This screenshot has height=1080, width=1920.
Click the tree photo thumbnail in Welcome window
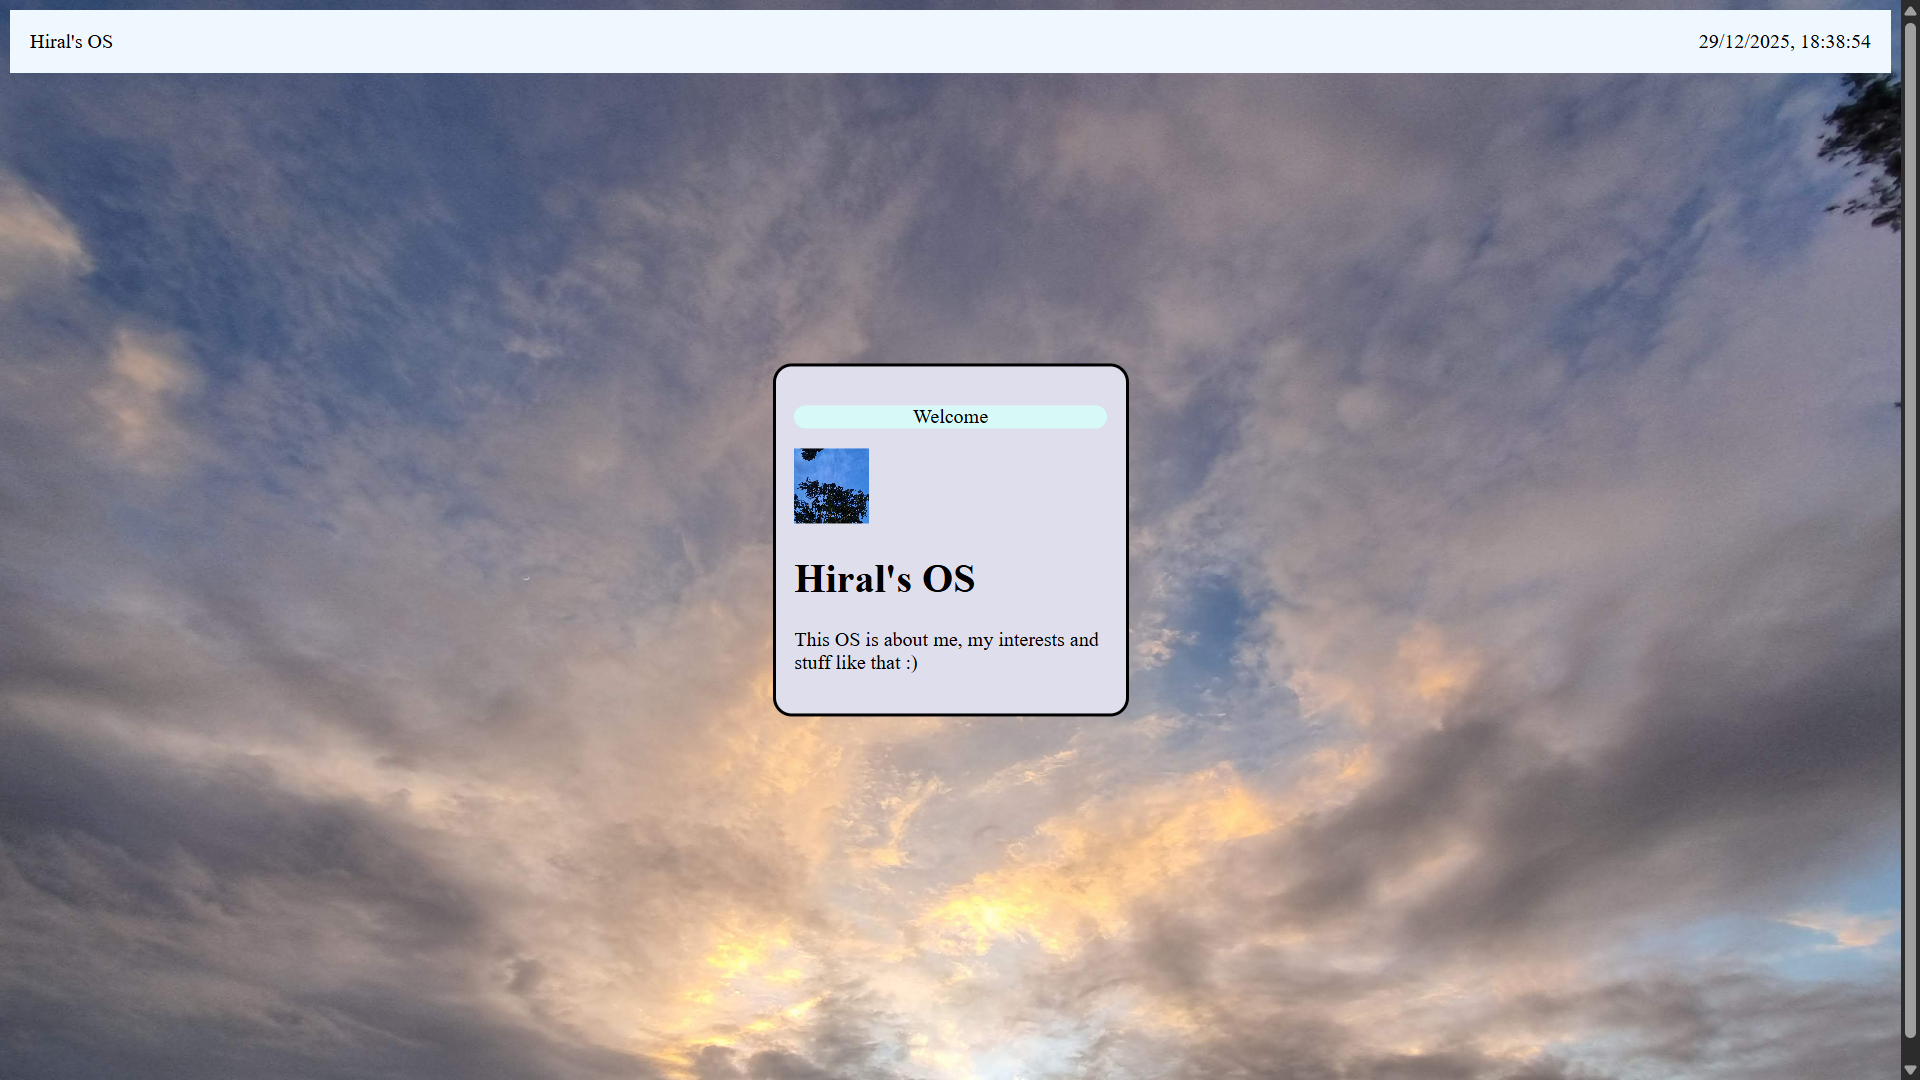pos(831,486)
